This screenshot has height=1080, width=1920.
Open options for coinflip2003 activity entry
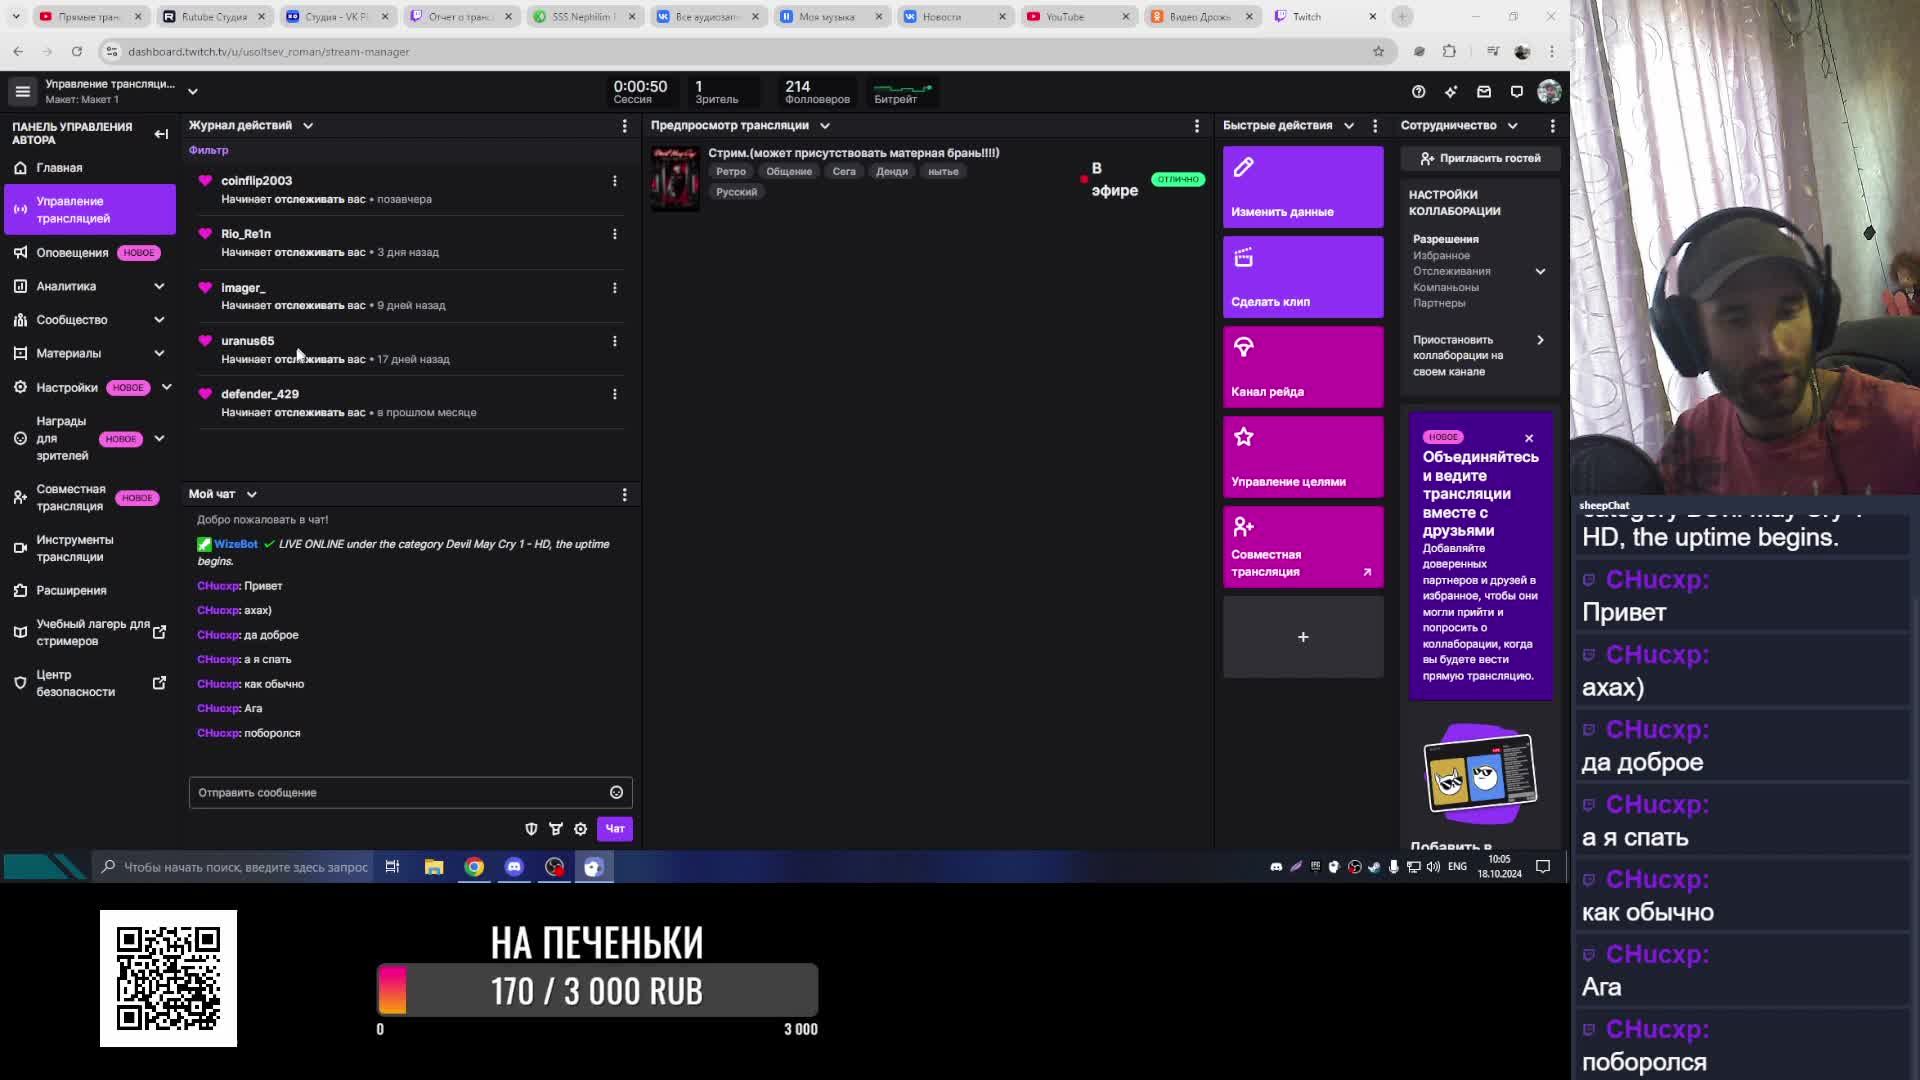point(614,181)
